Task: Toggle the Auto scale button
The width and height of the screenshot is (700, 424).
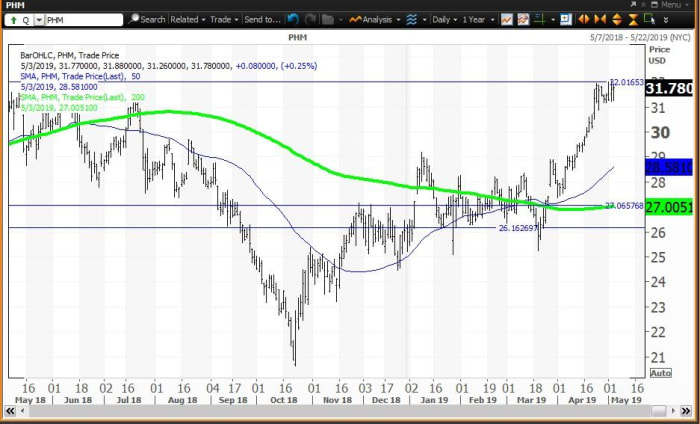Action: point(660,372)
